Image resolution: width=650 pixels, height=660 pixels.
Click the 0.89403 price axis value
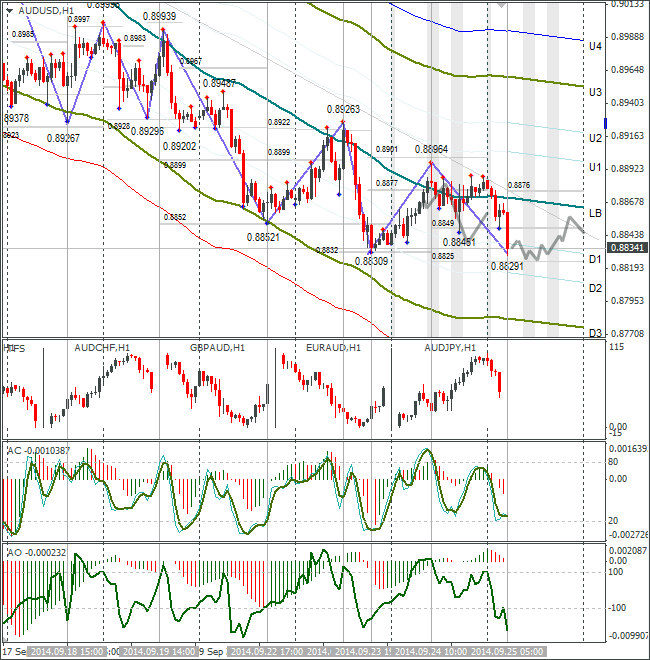tap(628, 103)
